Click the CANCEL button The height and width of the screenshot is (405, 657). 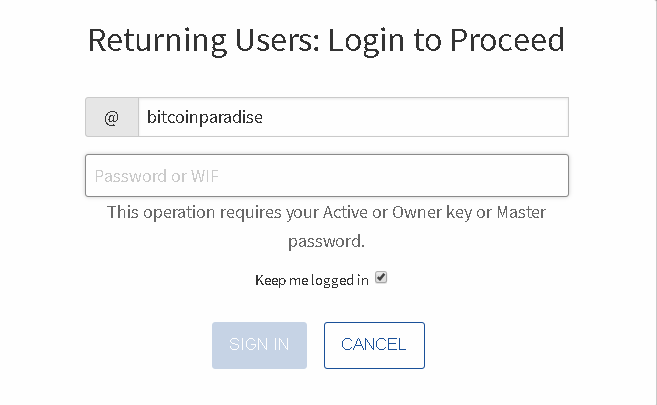coord(374,345)
